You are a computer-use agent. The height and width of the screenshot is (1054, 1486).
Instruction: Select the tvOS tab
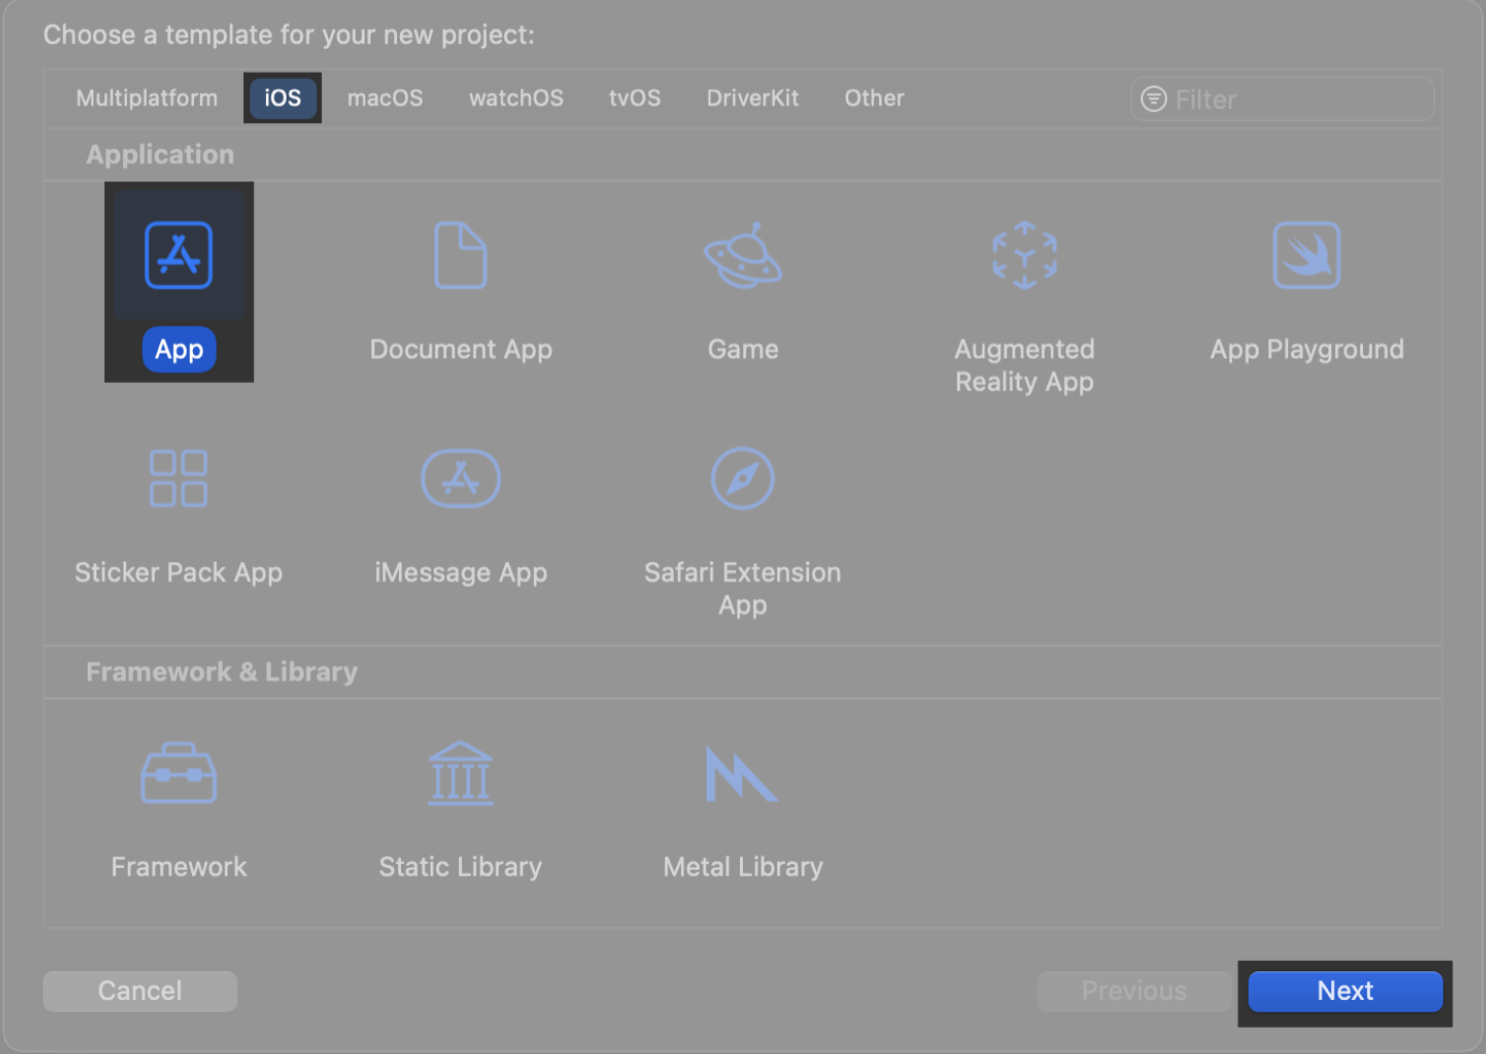pos(635,98)
